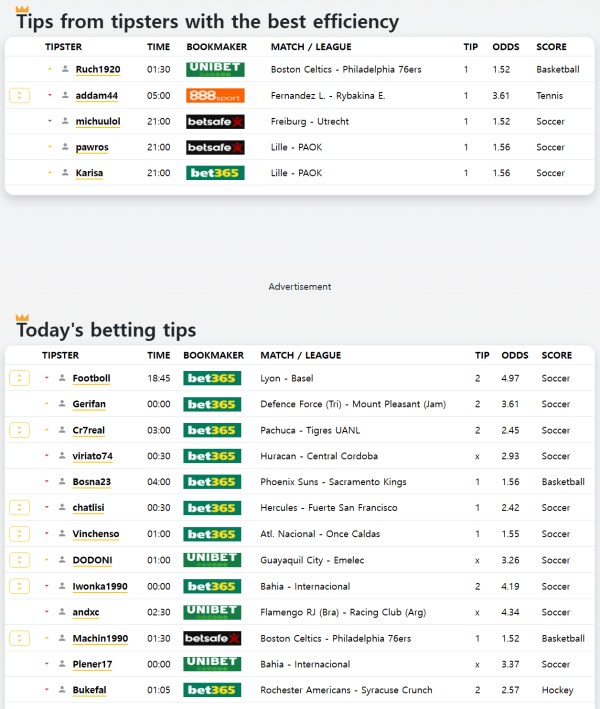This screenshot has width=600, height=709.
Task: Expand the Footboll tip details
Action: coord(19,379)
